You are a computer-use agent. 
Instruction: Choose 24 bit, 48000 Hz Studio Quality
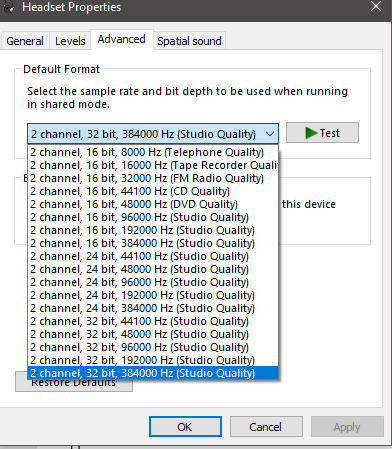[x=153, y=269]
